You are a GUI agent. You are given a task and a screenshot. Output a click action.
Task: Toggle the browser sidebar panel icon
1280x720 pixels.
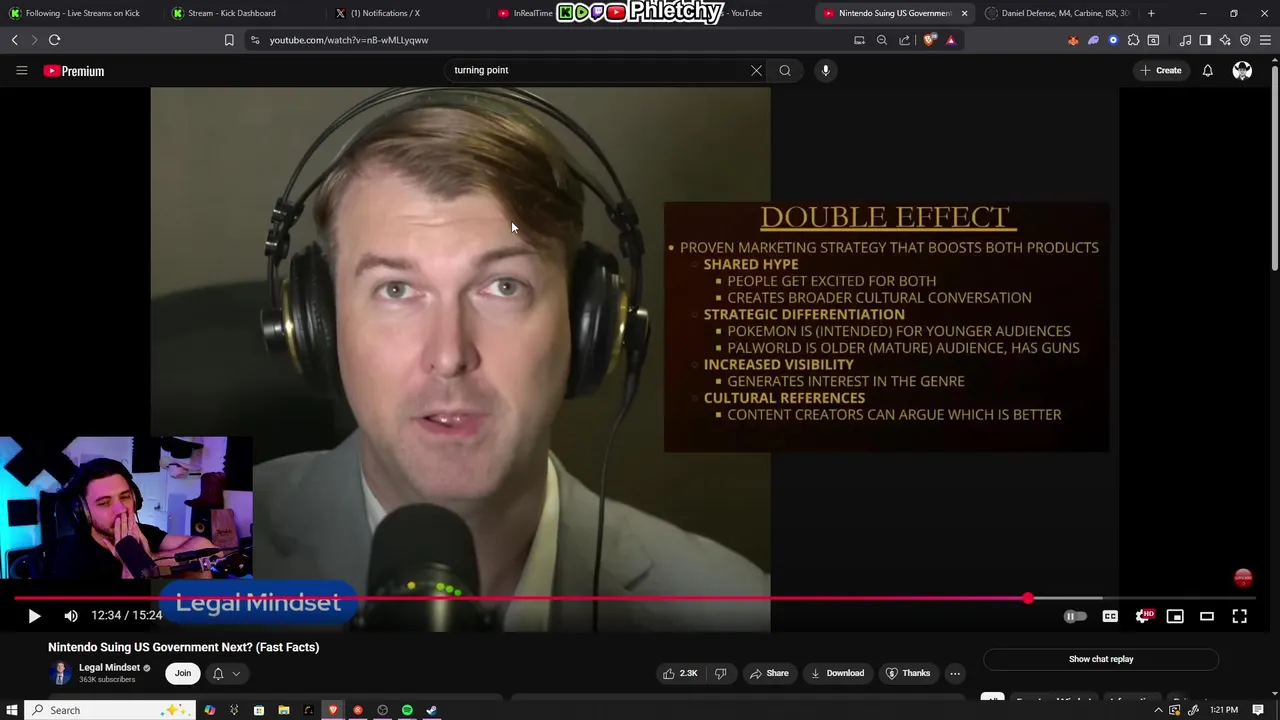coord(1205,40)
